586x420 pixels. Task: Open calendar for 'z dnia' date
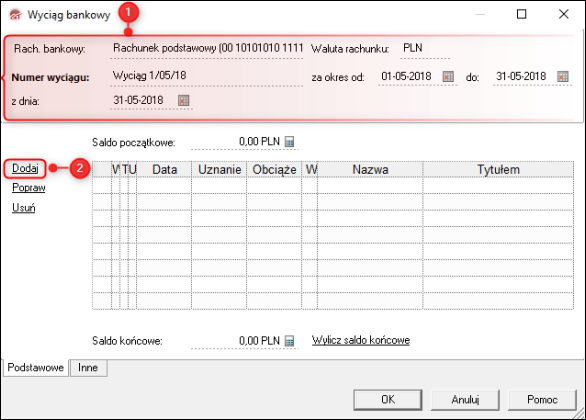pos(183,101)
